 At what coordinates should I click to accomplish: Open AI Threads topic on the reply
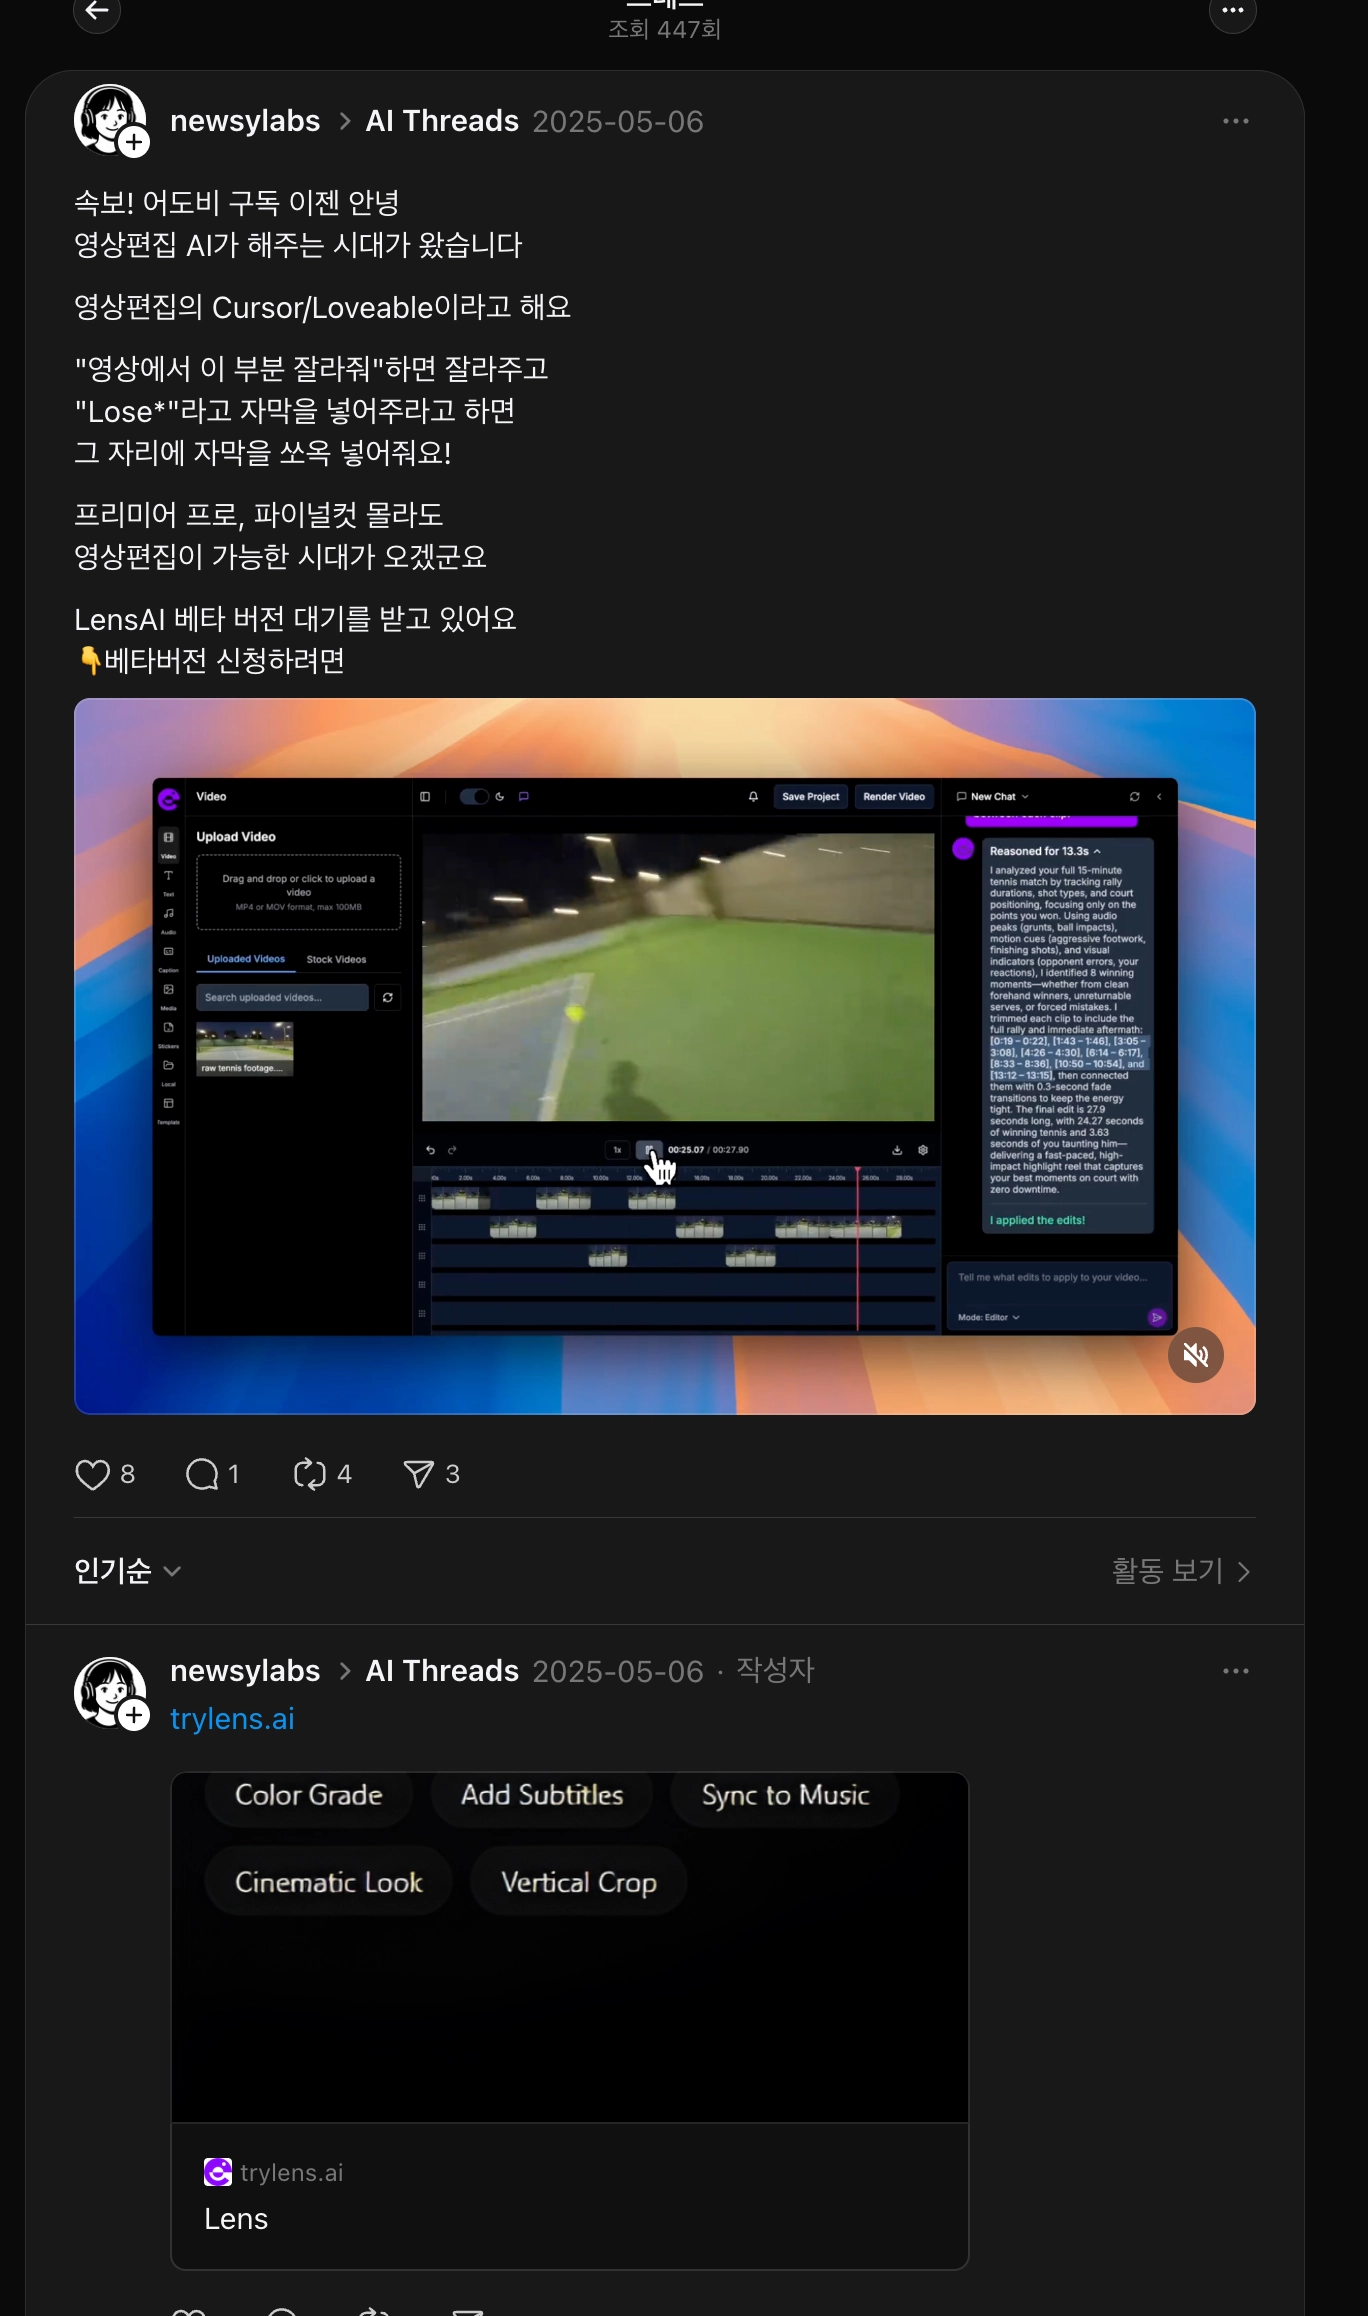[442, 1671]
